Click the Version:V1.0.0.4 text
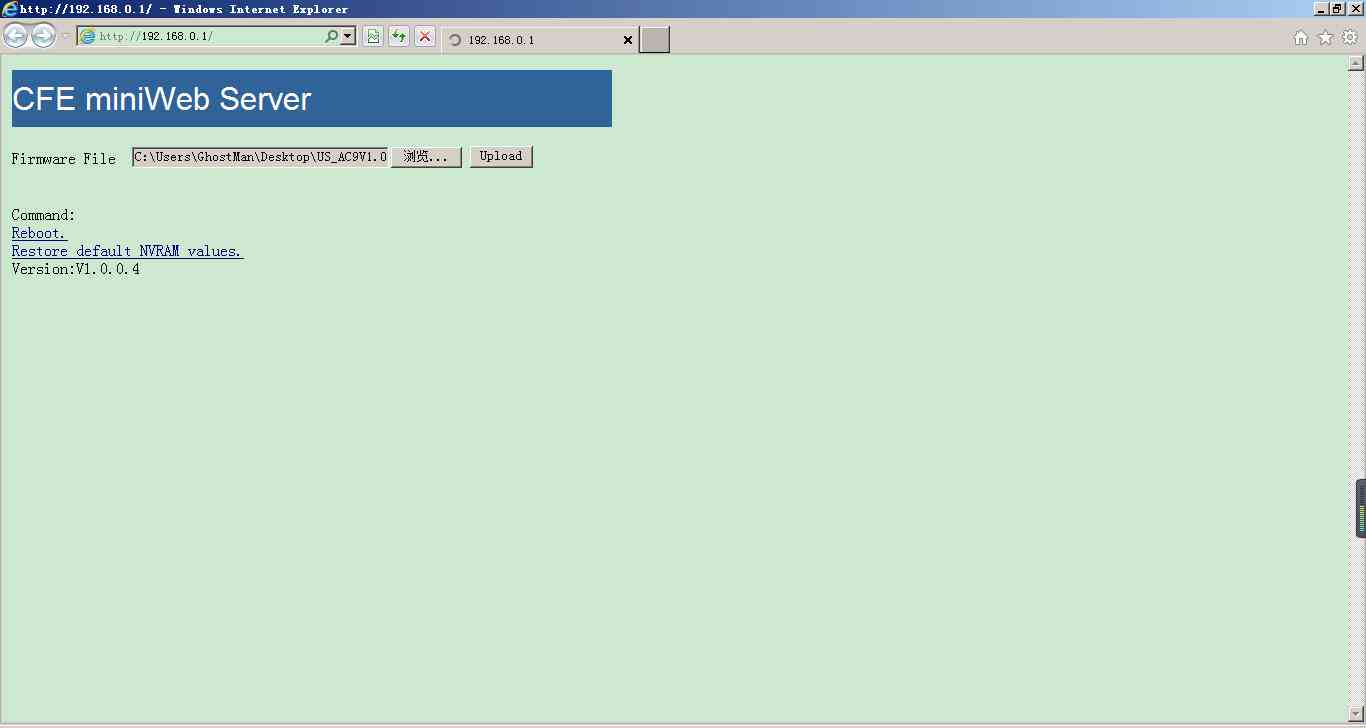Viewport: 1366px width, 728px height. pos(76,269)
